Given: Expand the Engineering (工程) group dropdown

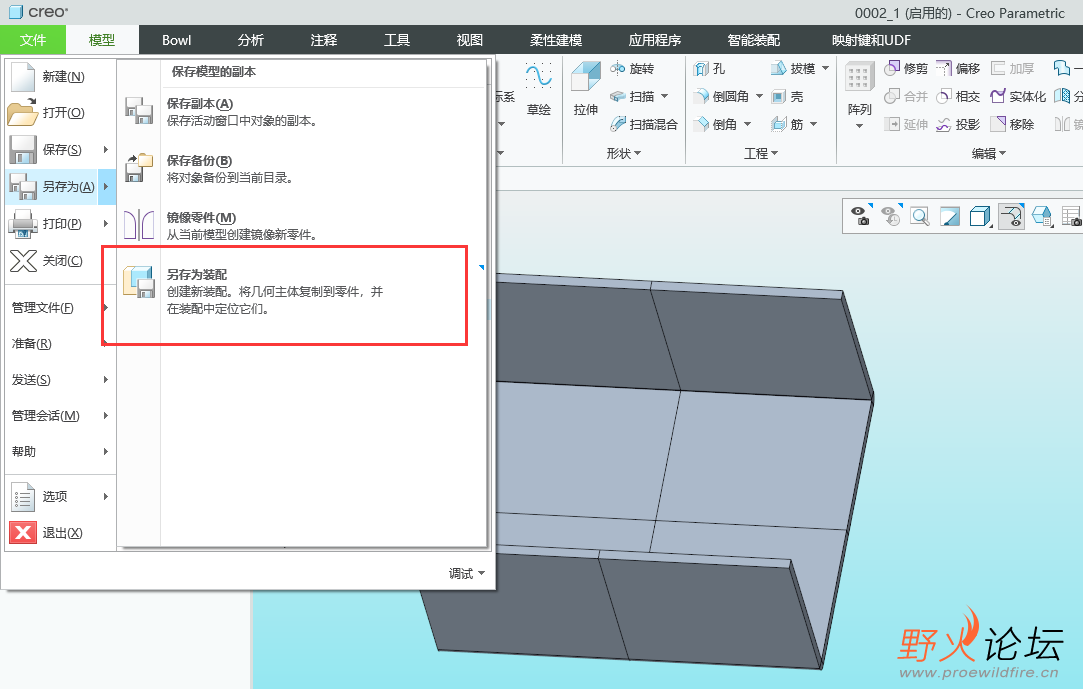Looking at the screenshot, I should [761, 153].
